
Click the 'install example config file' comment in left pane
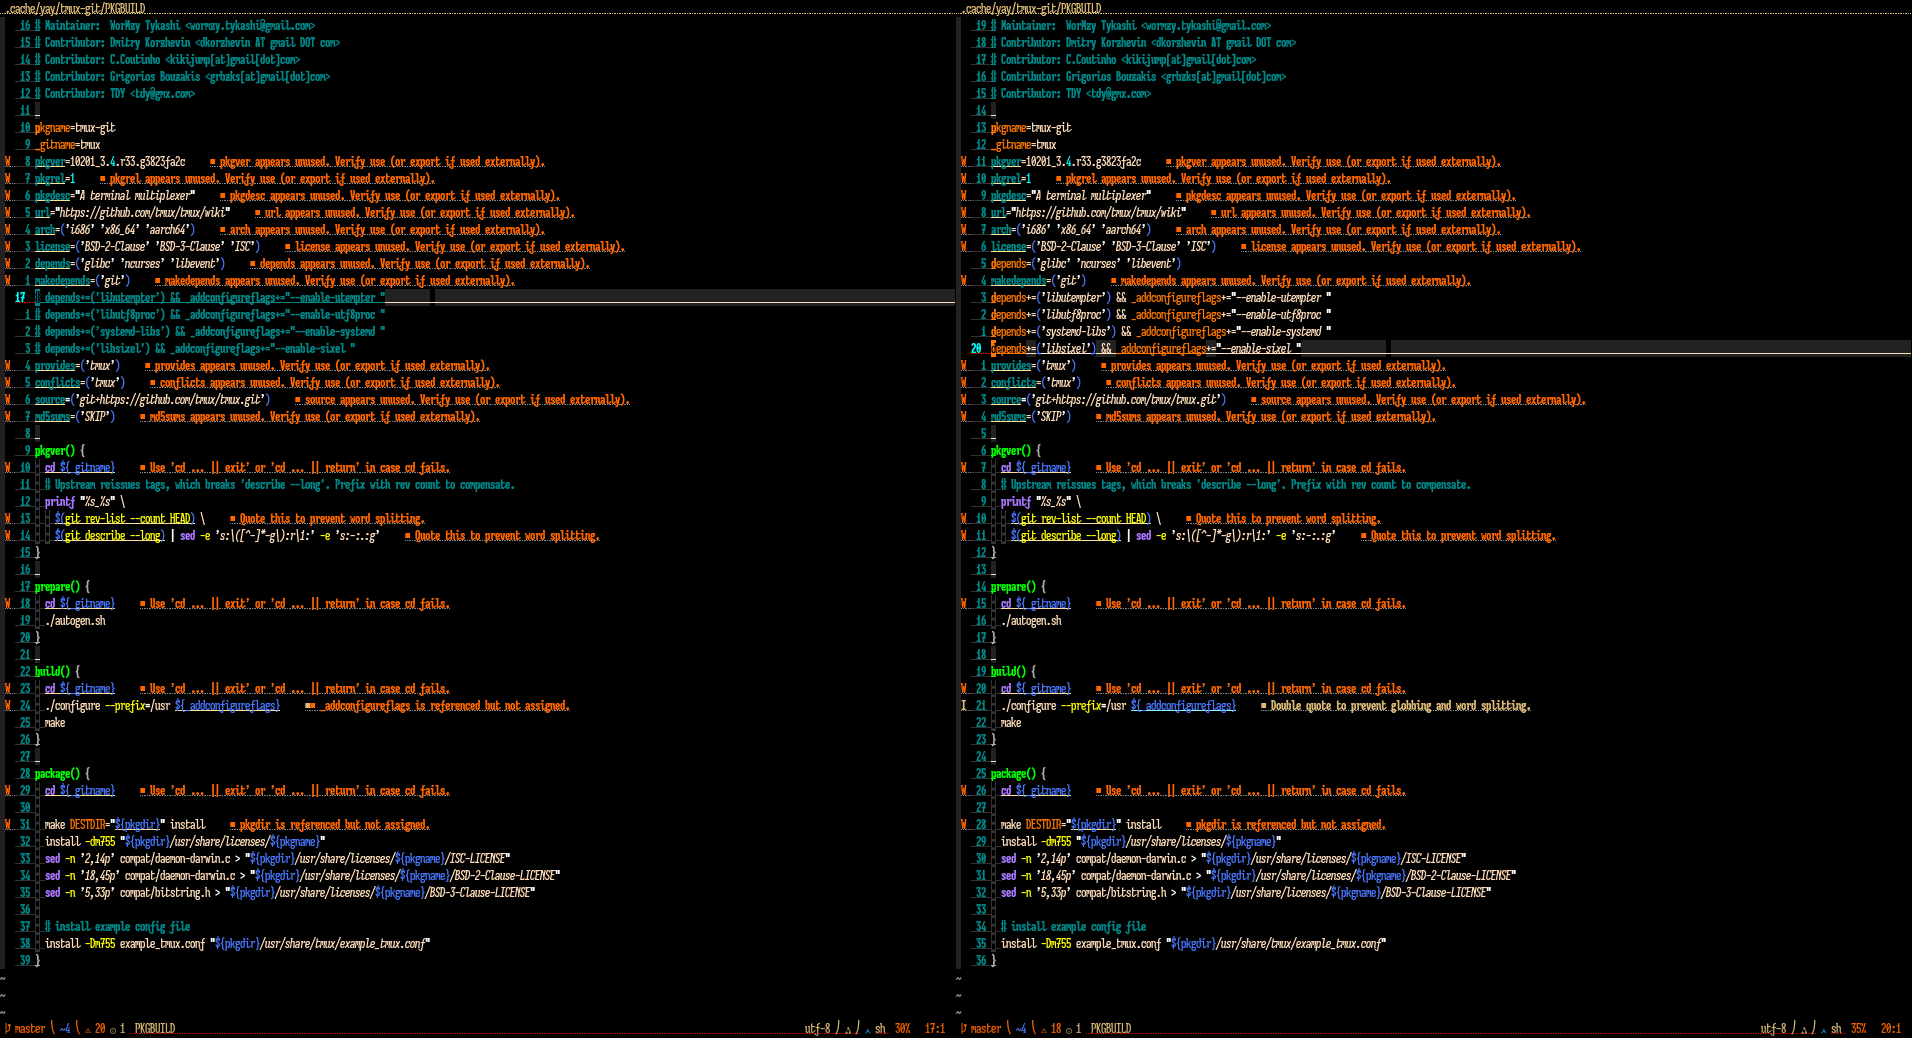[117, 927]
